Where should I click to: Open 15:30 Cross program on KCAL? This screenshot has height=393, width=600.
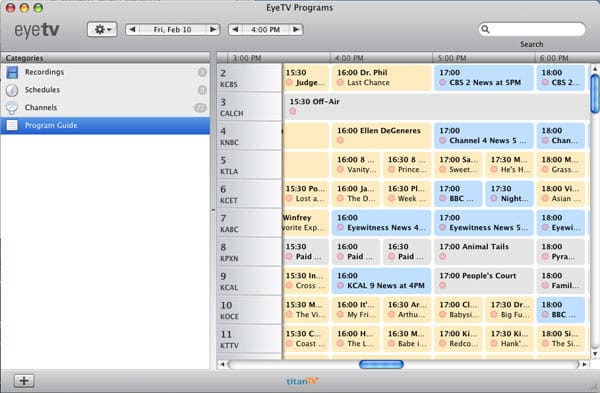tap(306, 281)
